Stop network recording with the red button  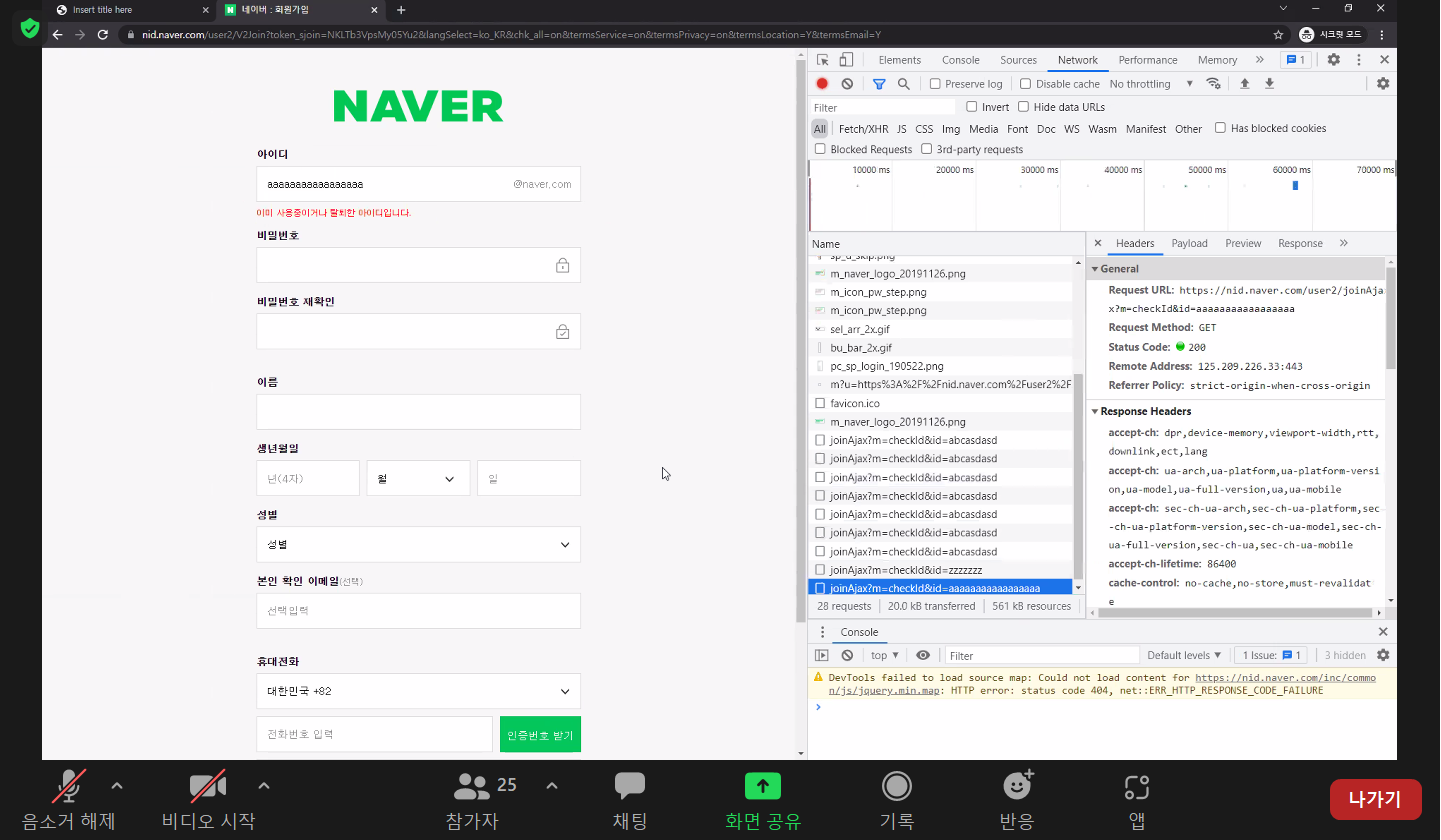(x=822, y=84)
